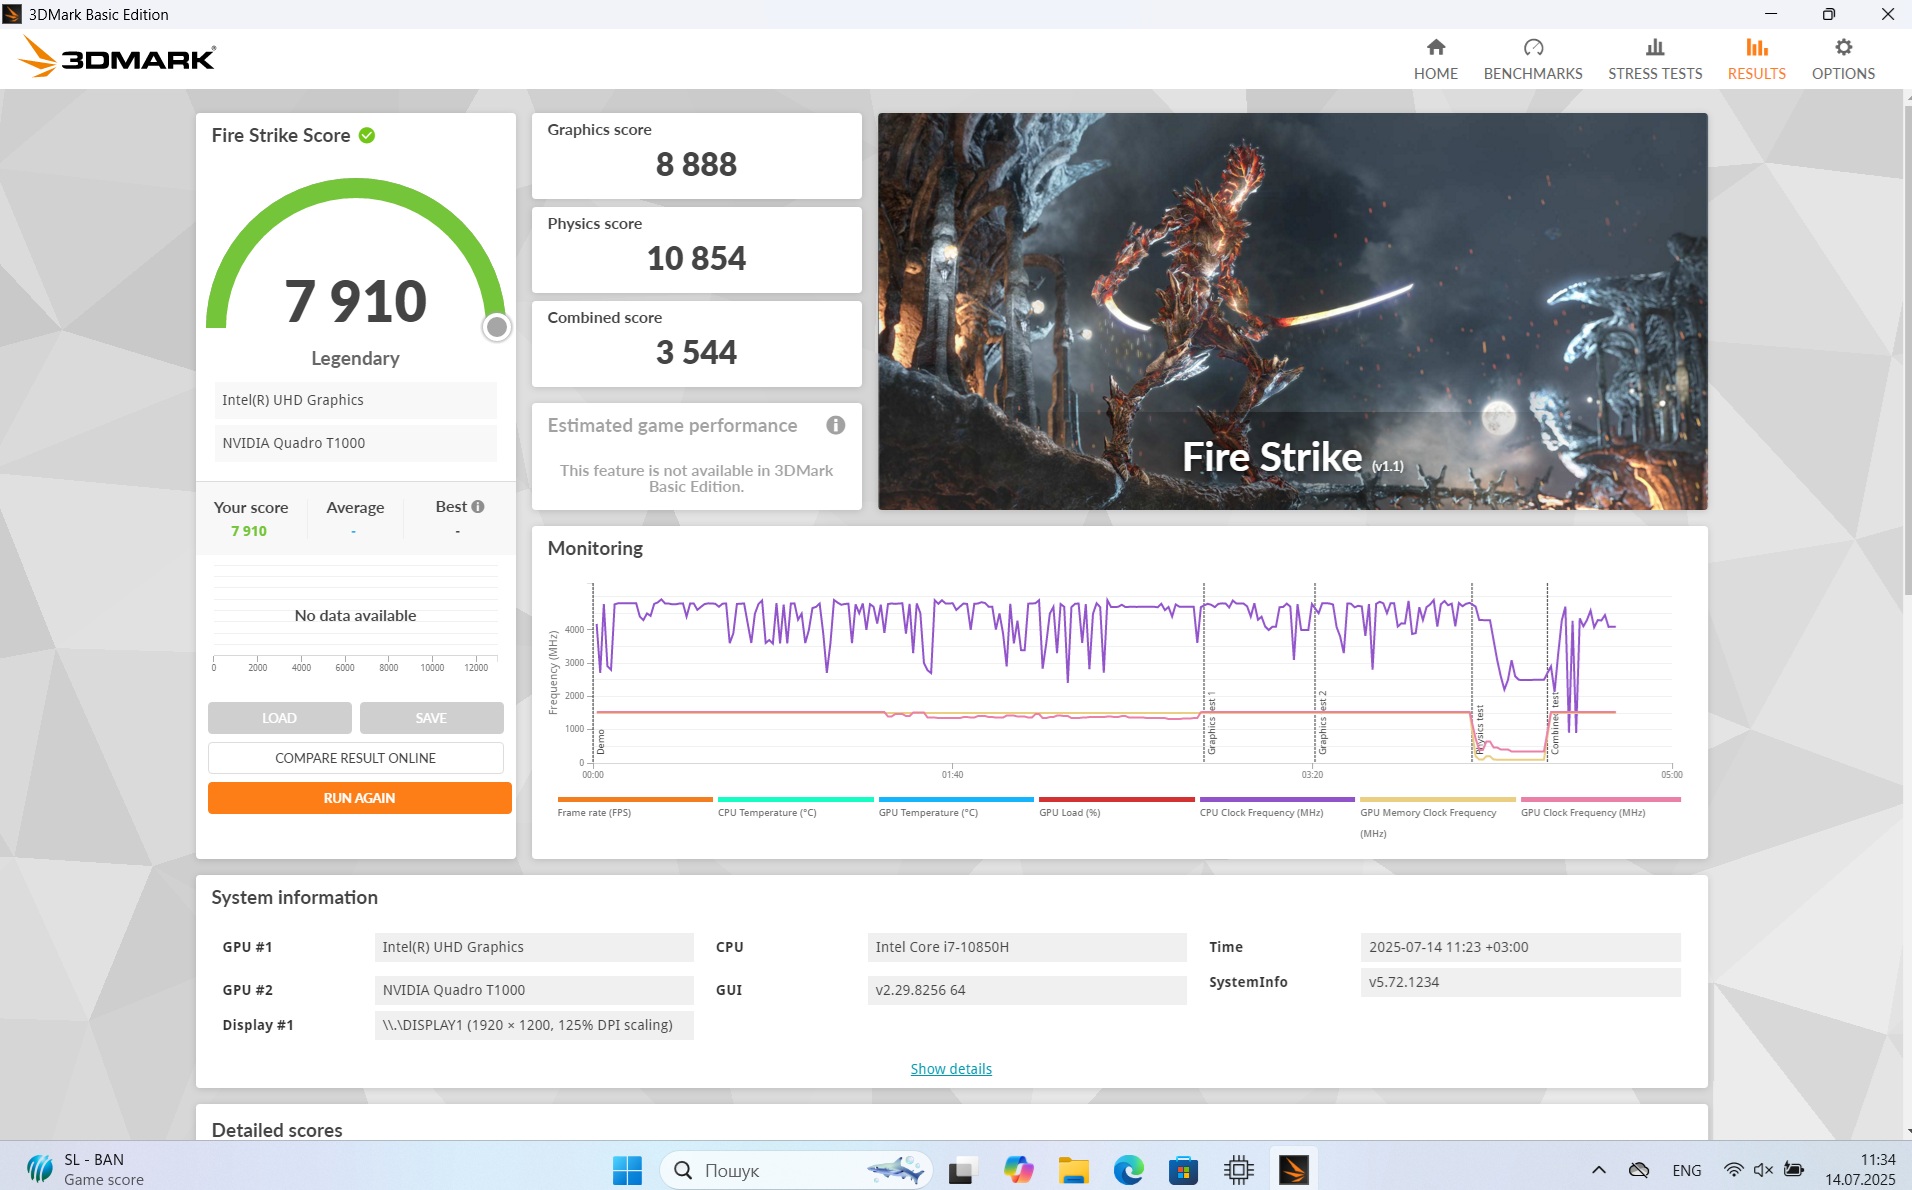1912x1190 pixels.
Task: Click the RUN AGAIN button
Action: 359,798
